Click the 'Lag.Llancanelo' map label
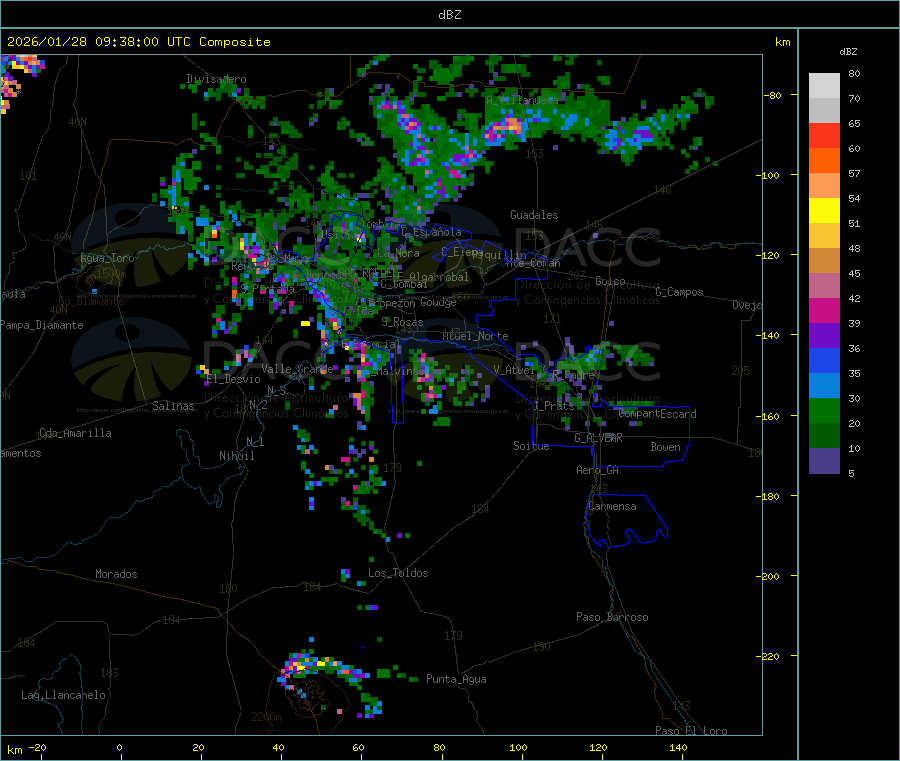This screenshot has width=900, height=761. [x=63, y=695]
